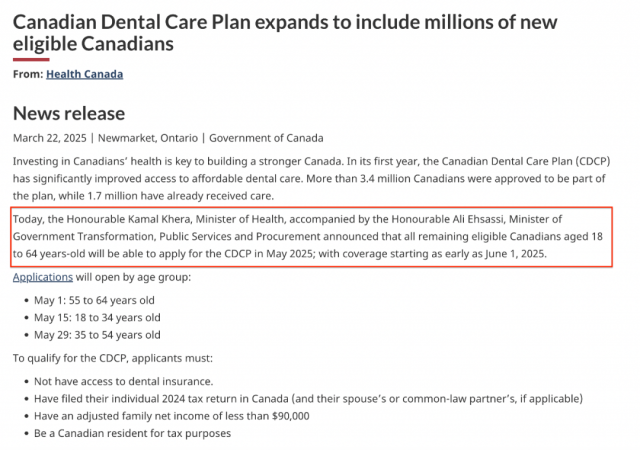
Task: Open the Health Canada link
Action: click(84, 74)
